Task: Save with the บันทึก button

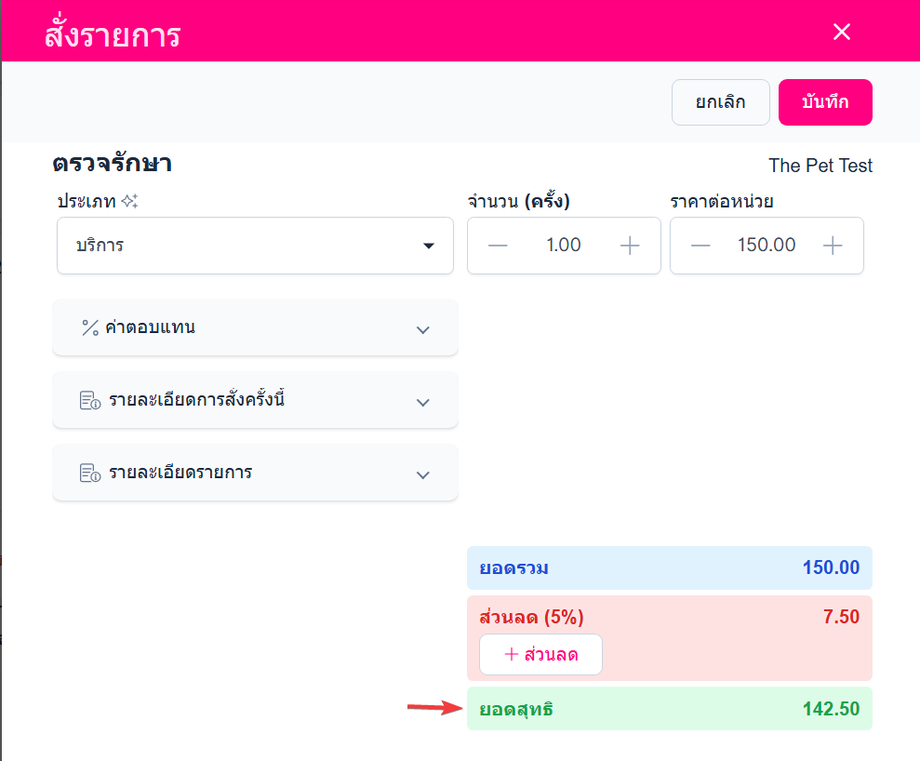Action: click(x=825, y=102)
